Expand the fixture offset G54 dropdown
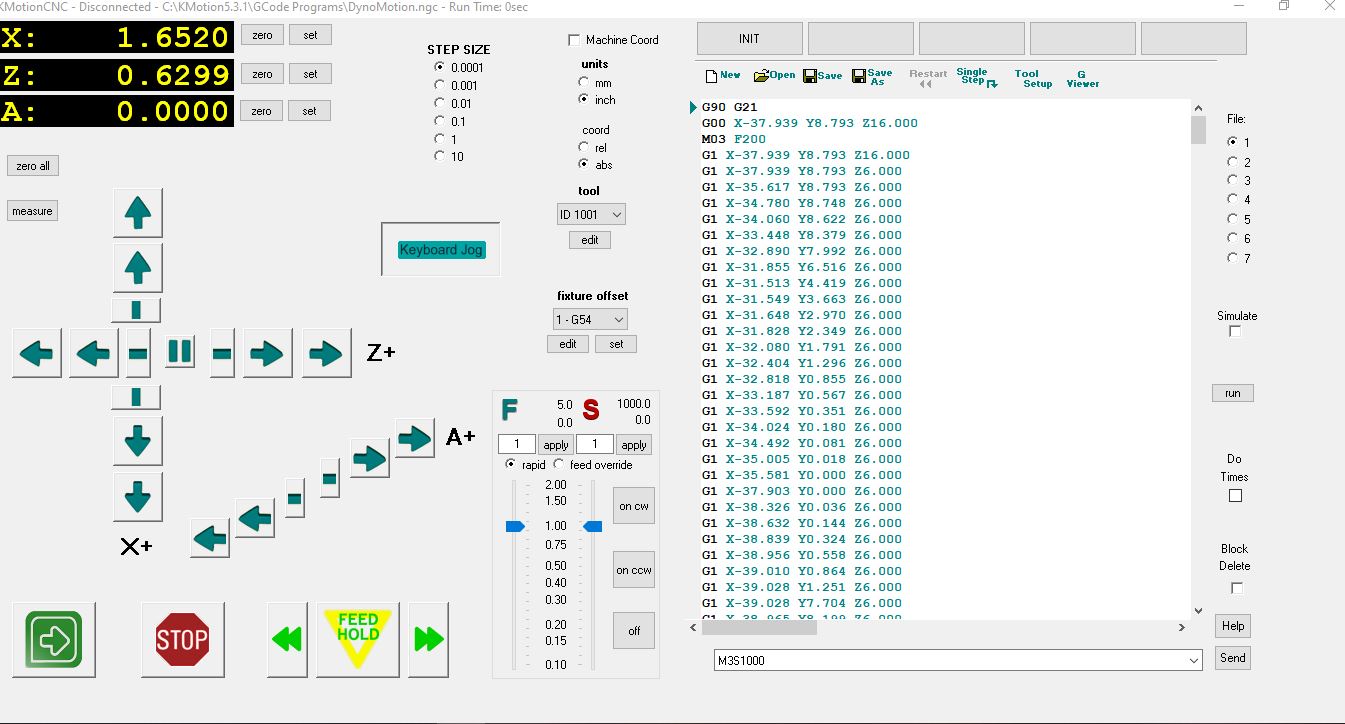 [x=591, y=319]
